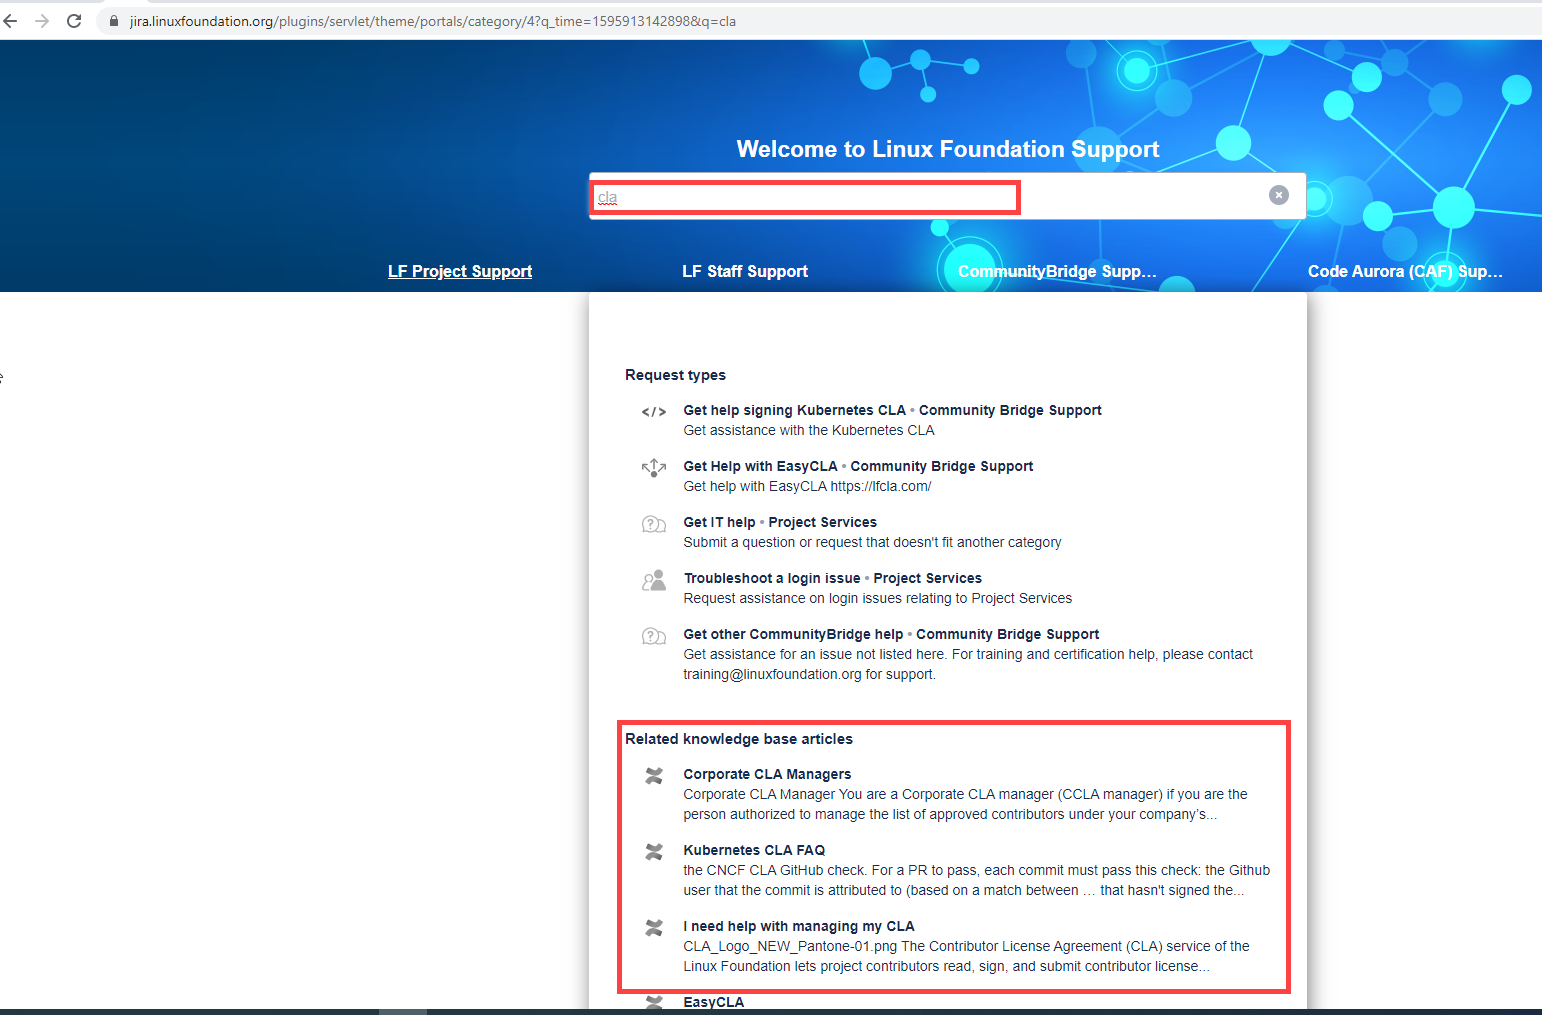Click "Submit a question or request" description text
Viewport: 1542px width, 1015px height.
click(872, 542)
